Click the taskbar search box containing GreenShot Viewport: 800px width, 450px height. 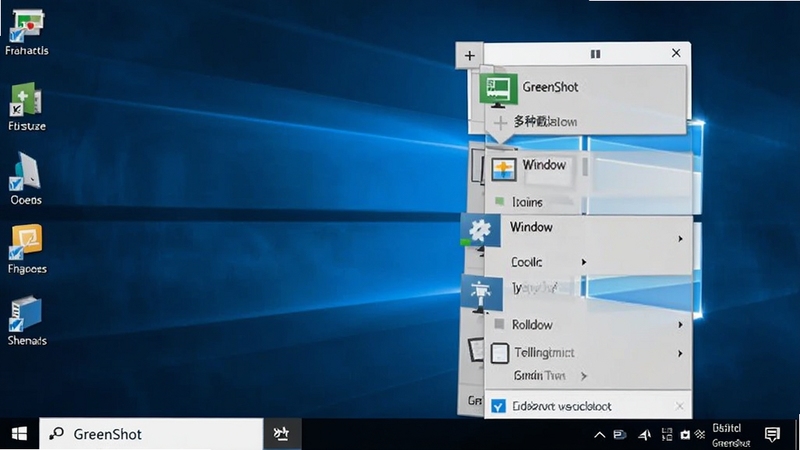pyautogui.click(x=151, y=434)
